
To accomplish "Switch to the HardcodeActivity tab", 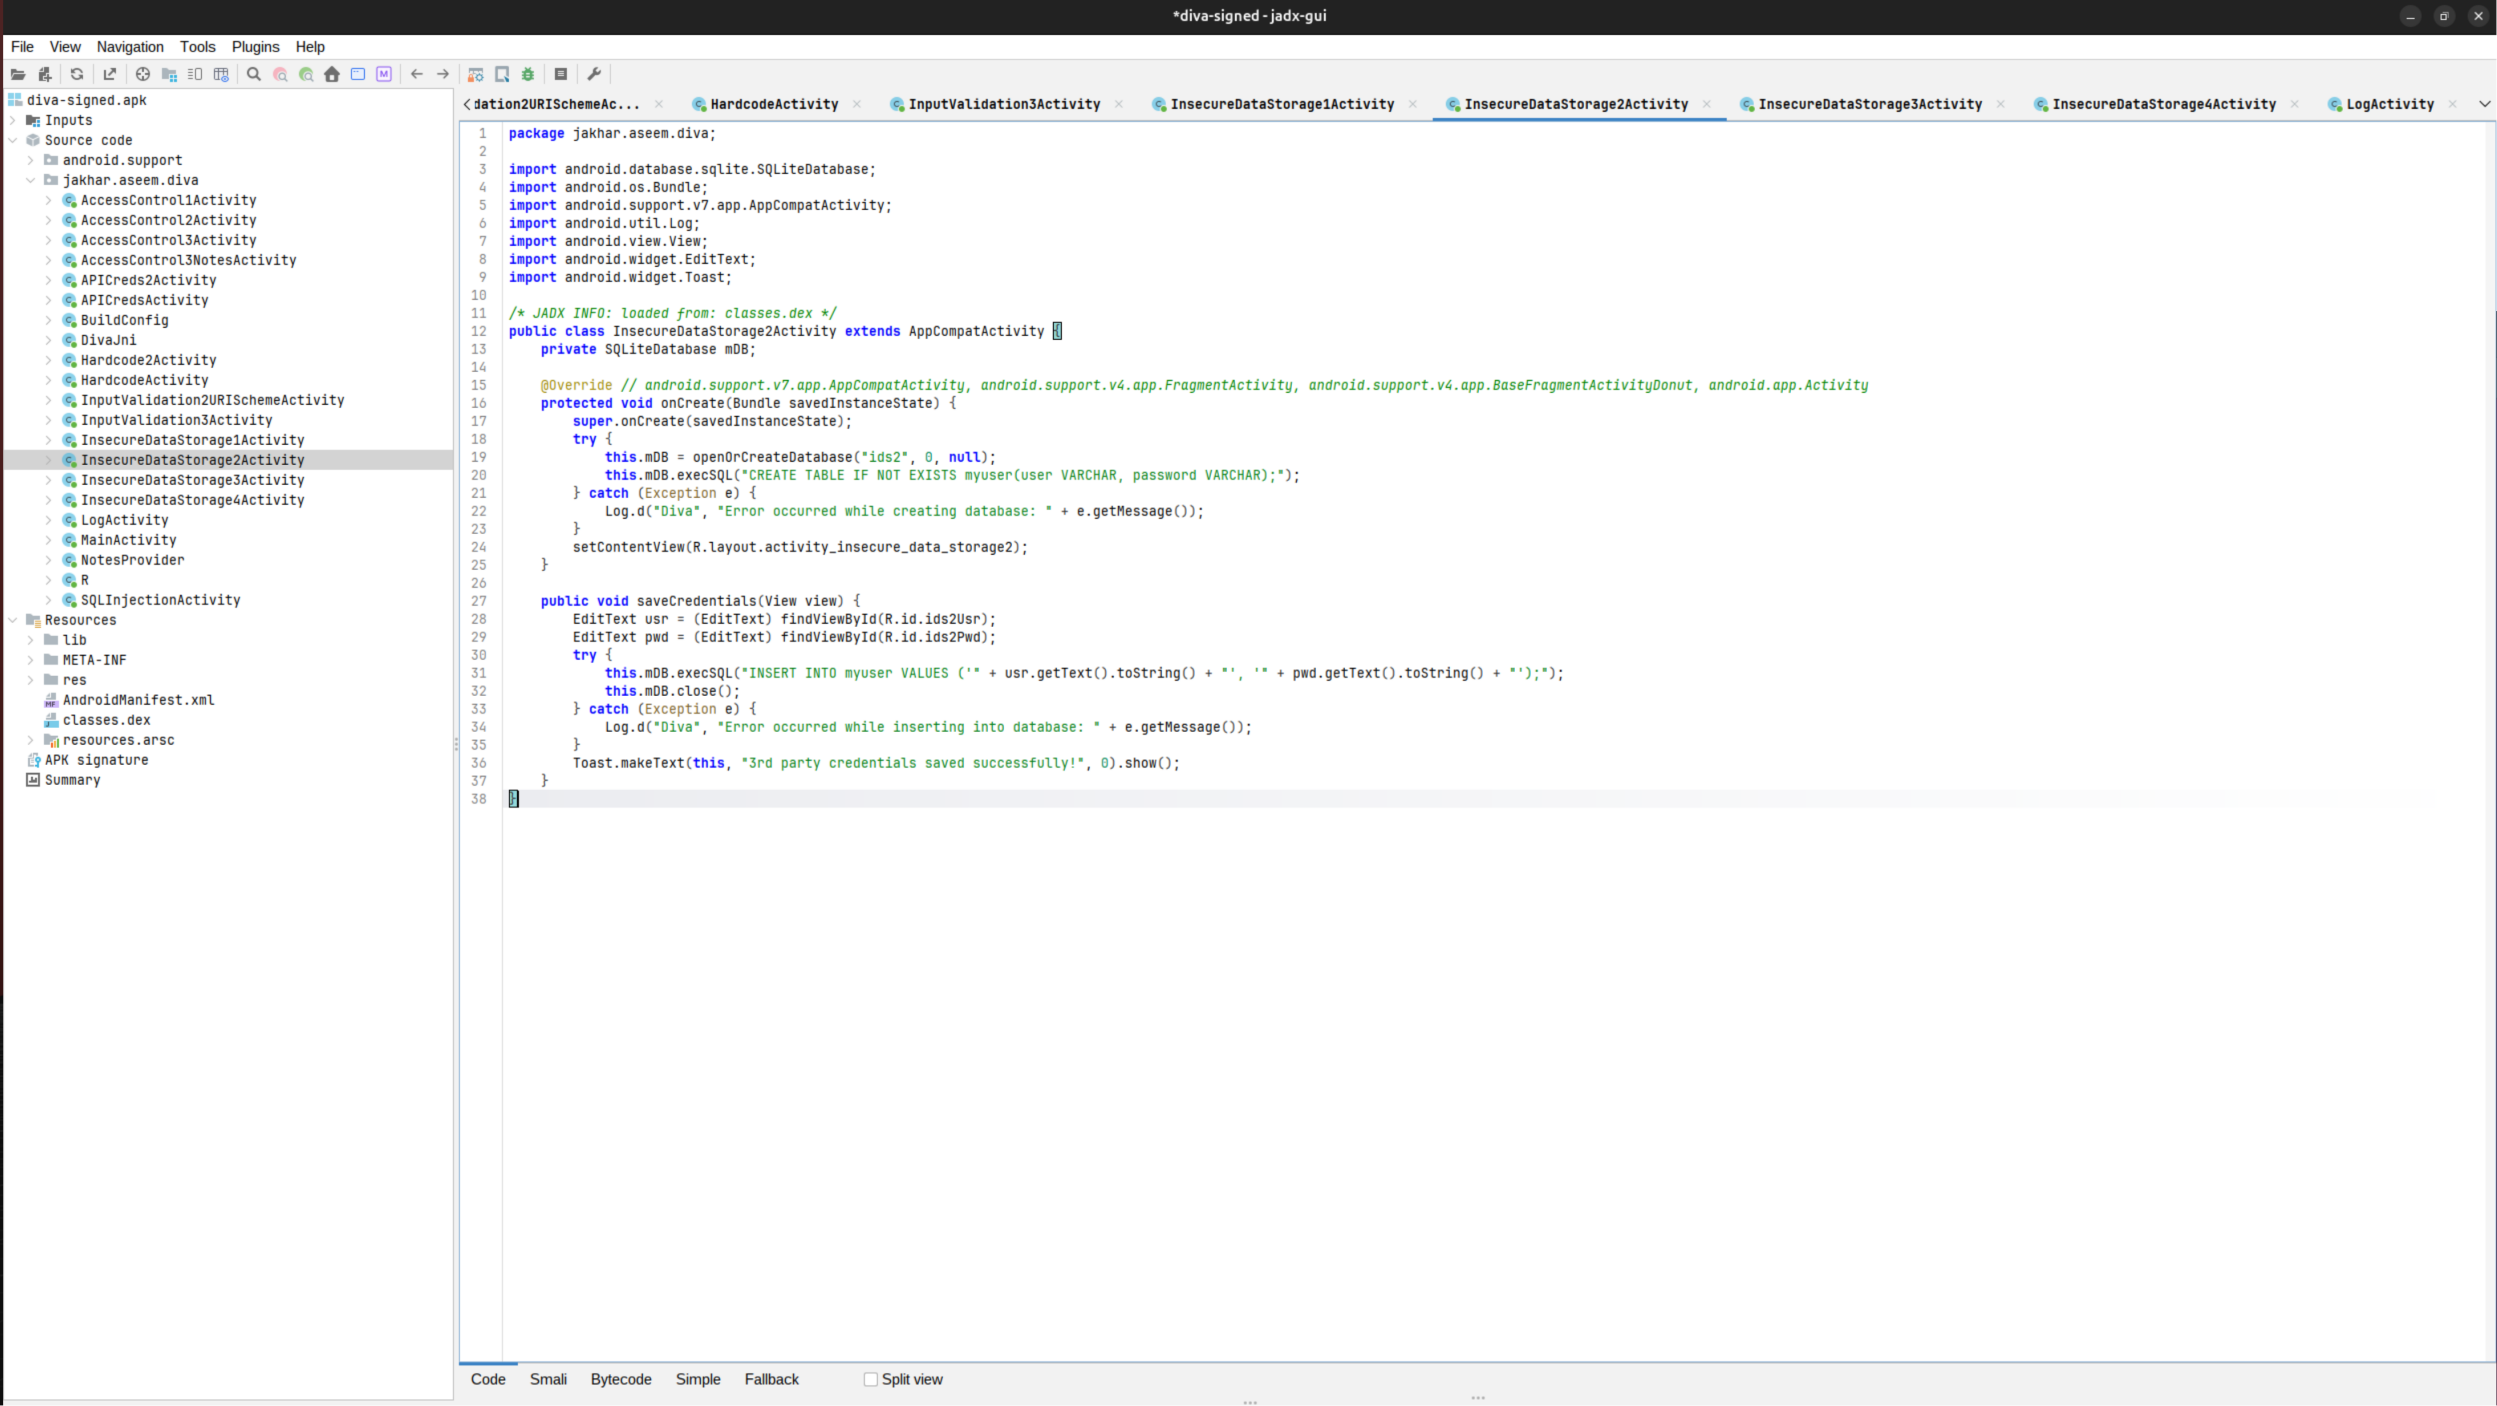I will click(774, 104).
